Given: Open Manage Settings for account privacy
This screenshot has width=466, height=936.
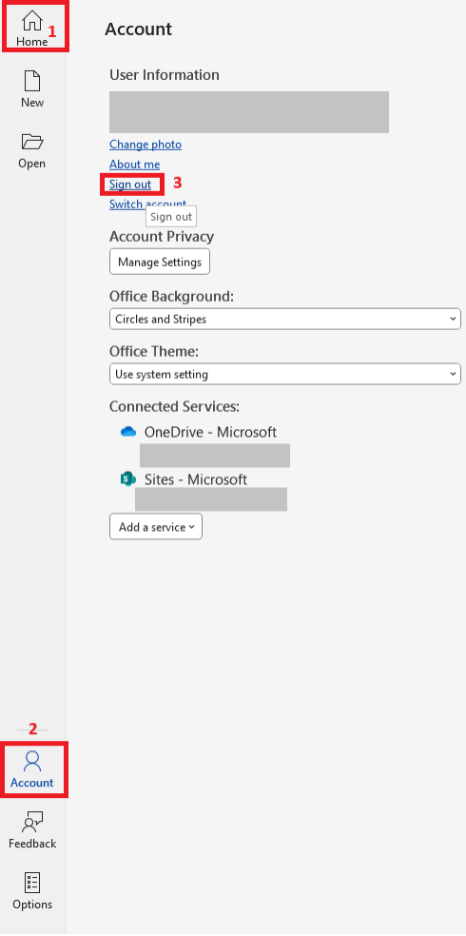Looking at the screenshot, I should pyautogui.click(x=159, y=262).
